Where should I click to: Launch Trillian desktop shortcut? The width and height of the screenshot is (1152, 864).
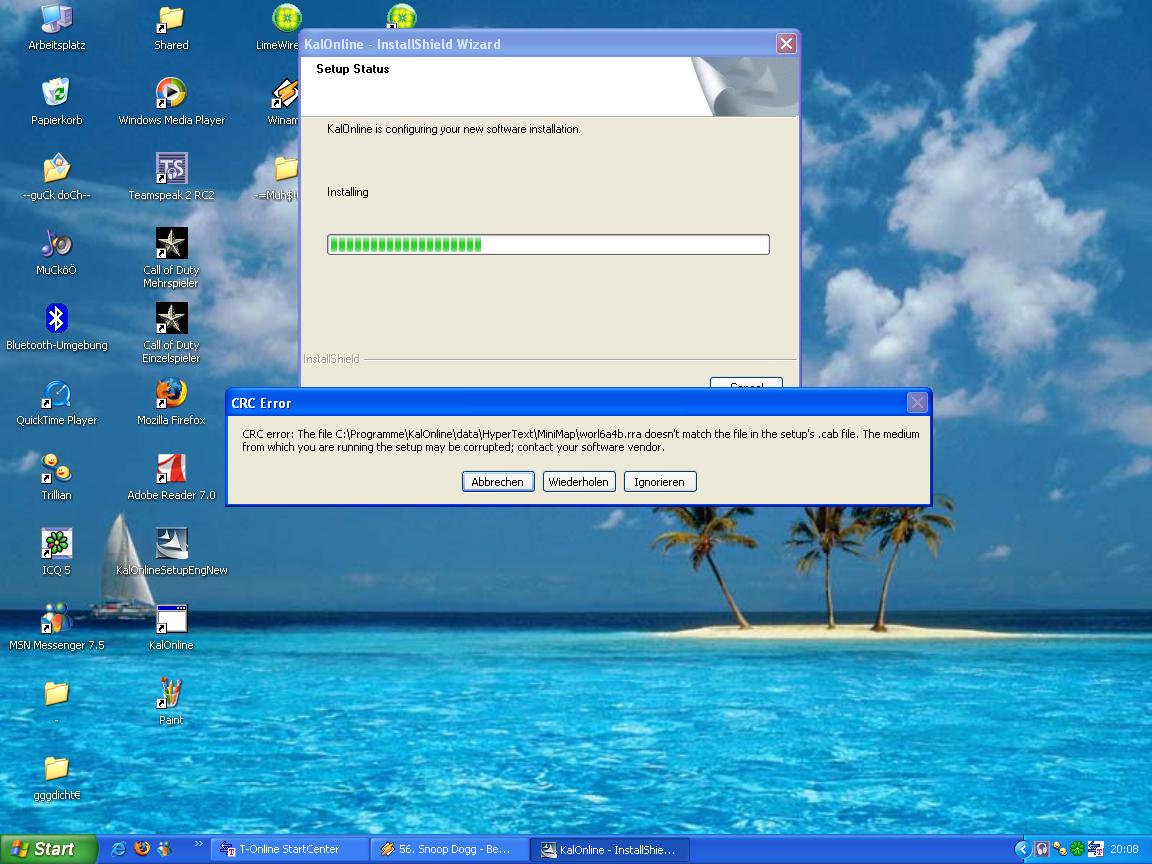pyautogui.click(x=57, y=478)
